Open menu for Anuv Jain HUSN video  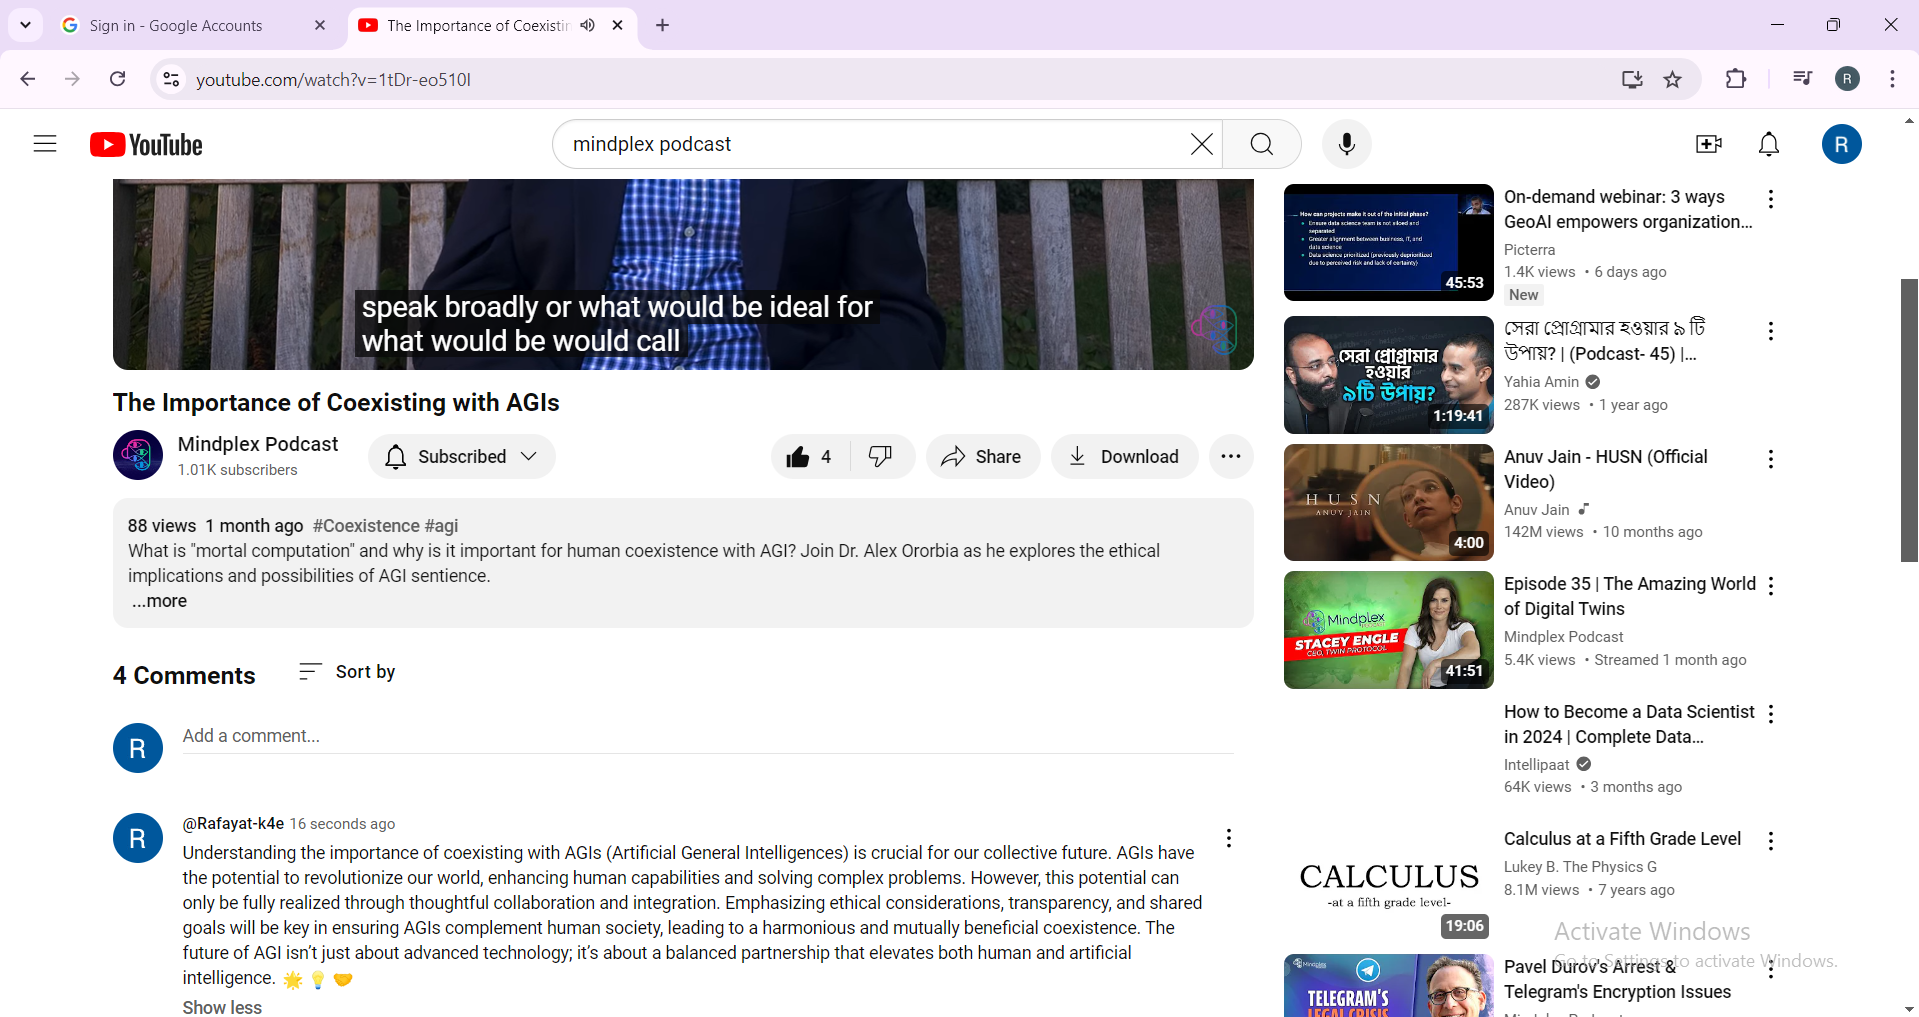pyautogui.click(x=1771, y=459)
